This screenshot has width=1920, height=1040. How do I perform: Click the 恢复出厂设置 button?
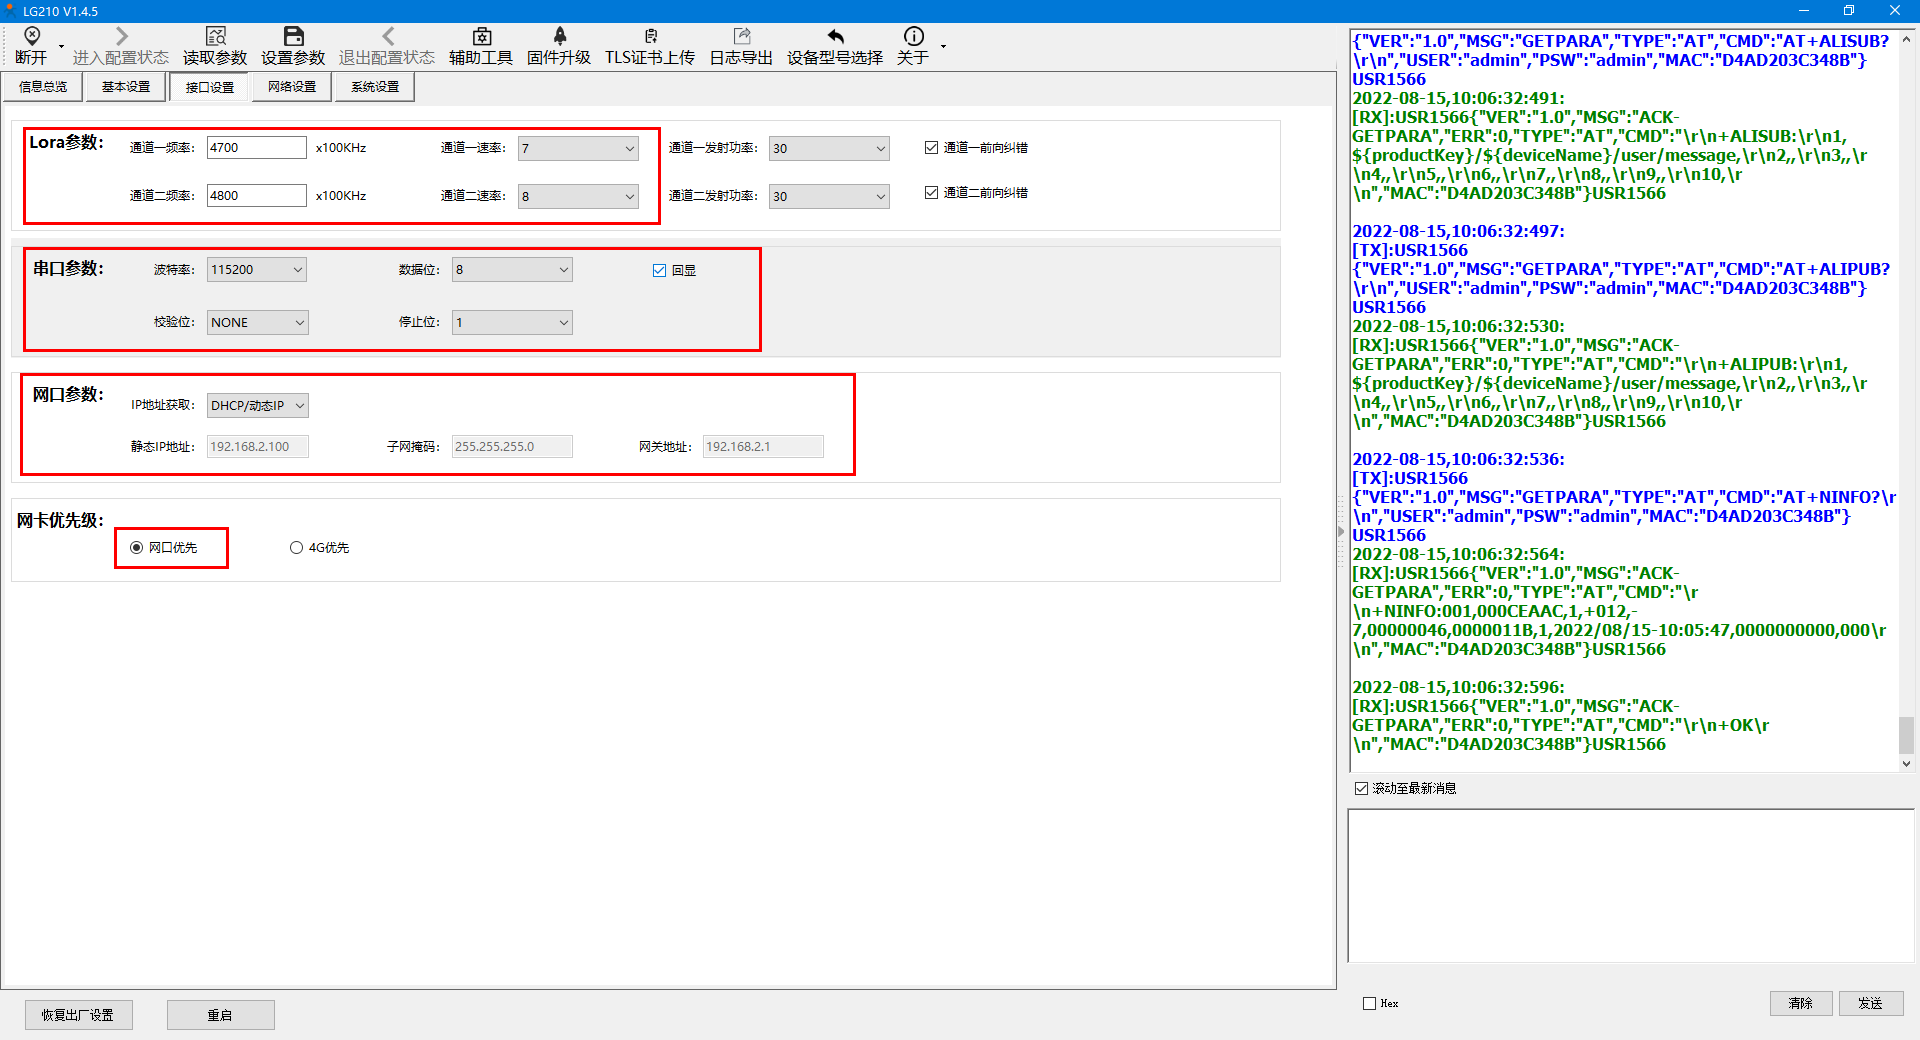click(78, 1015)
